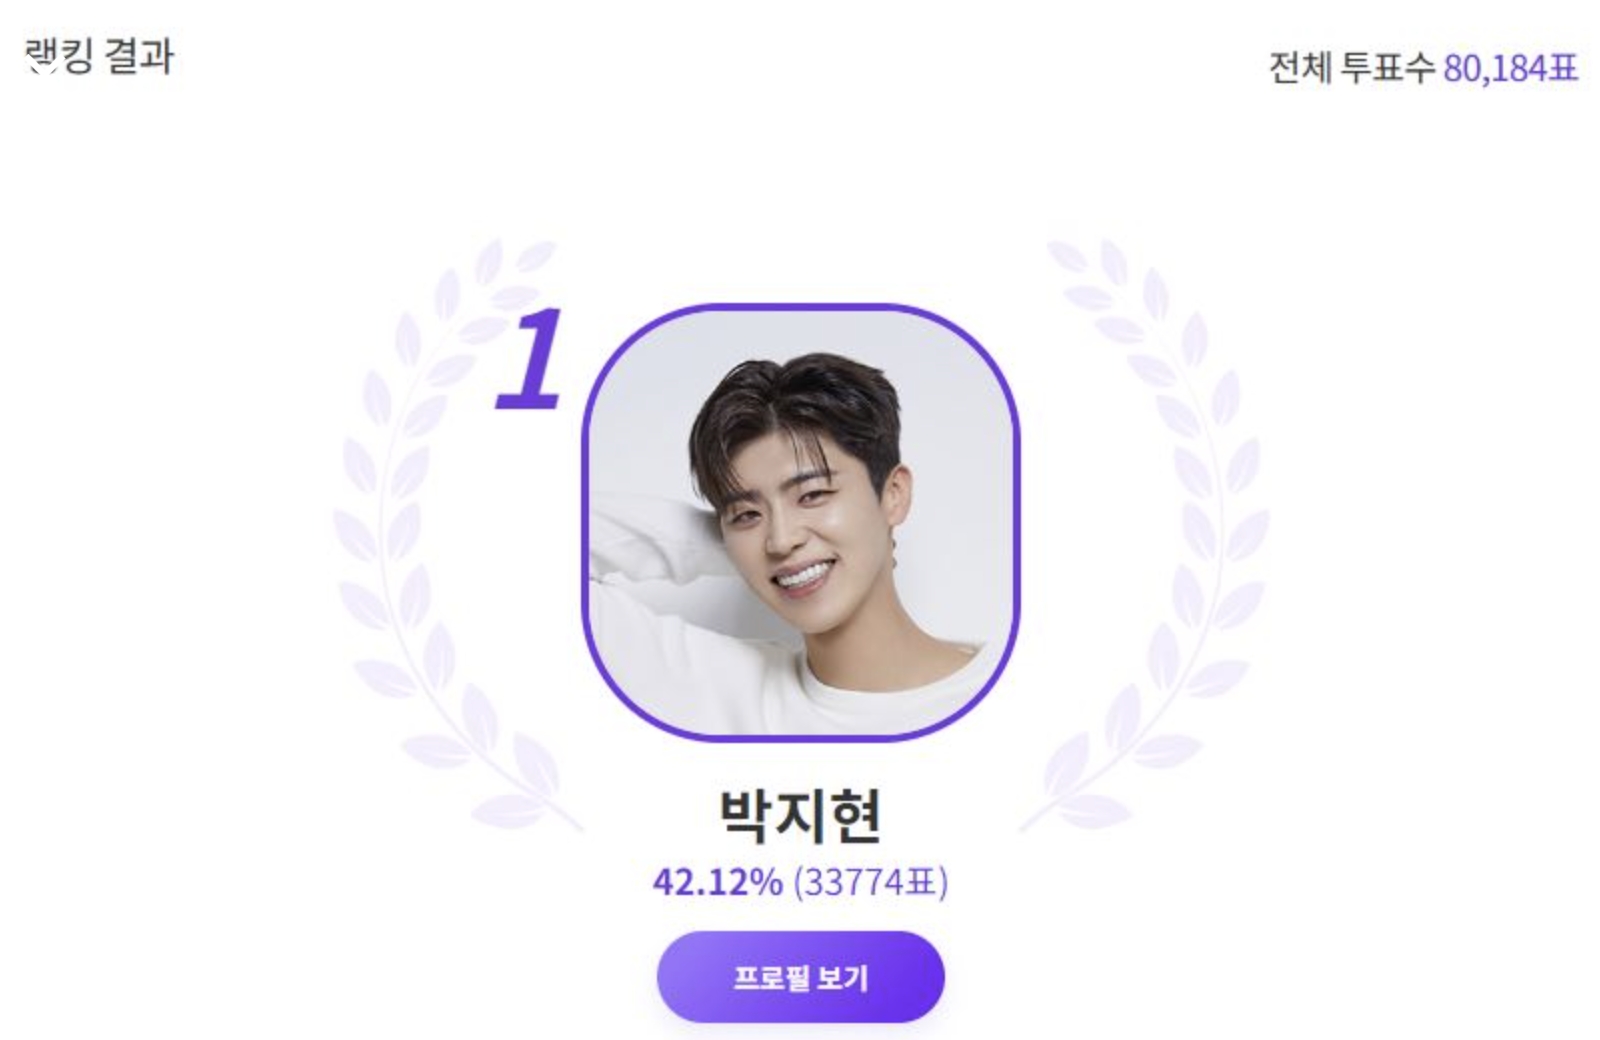
Task: Select the 랭킹 결과 heading
Action: click(99, 56)
